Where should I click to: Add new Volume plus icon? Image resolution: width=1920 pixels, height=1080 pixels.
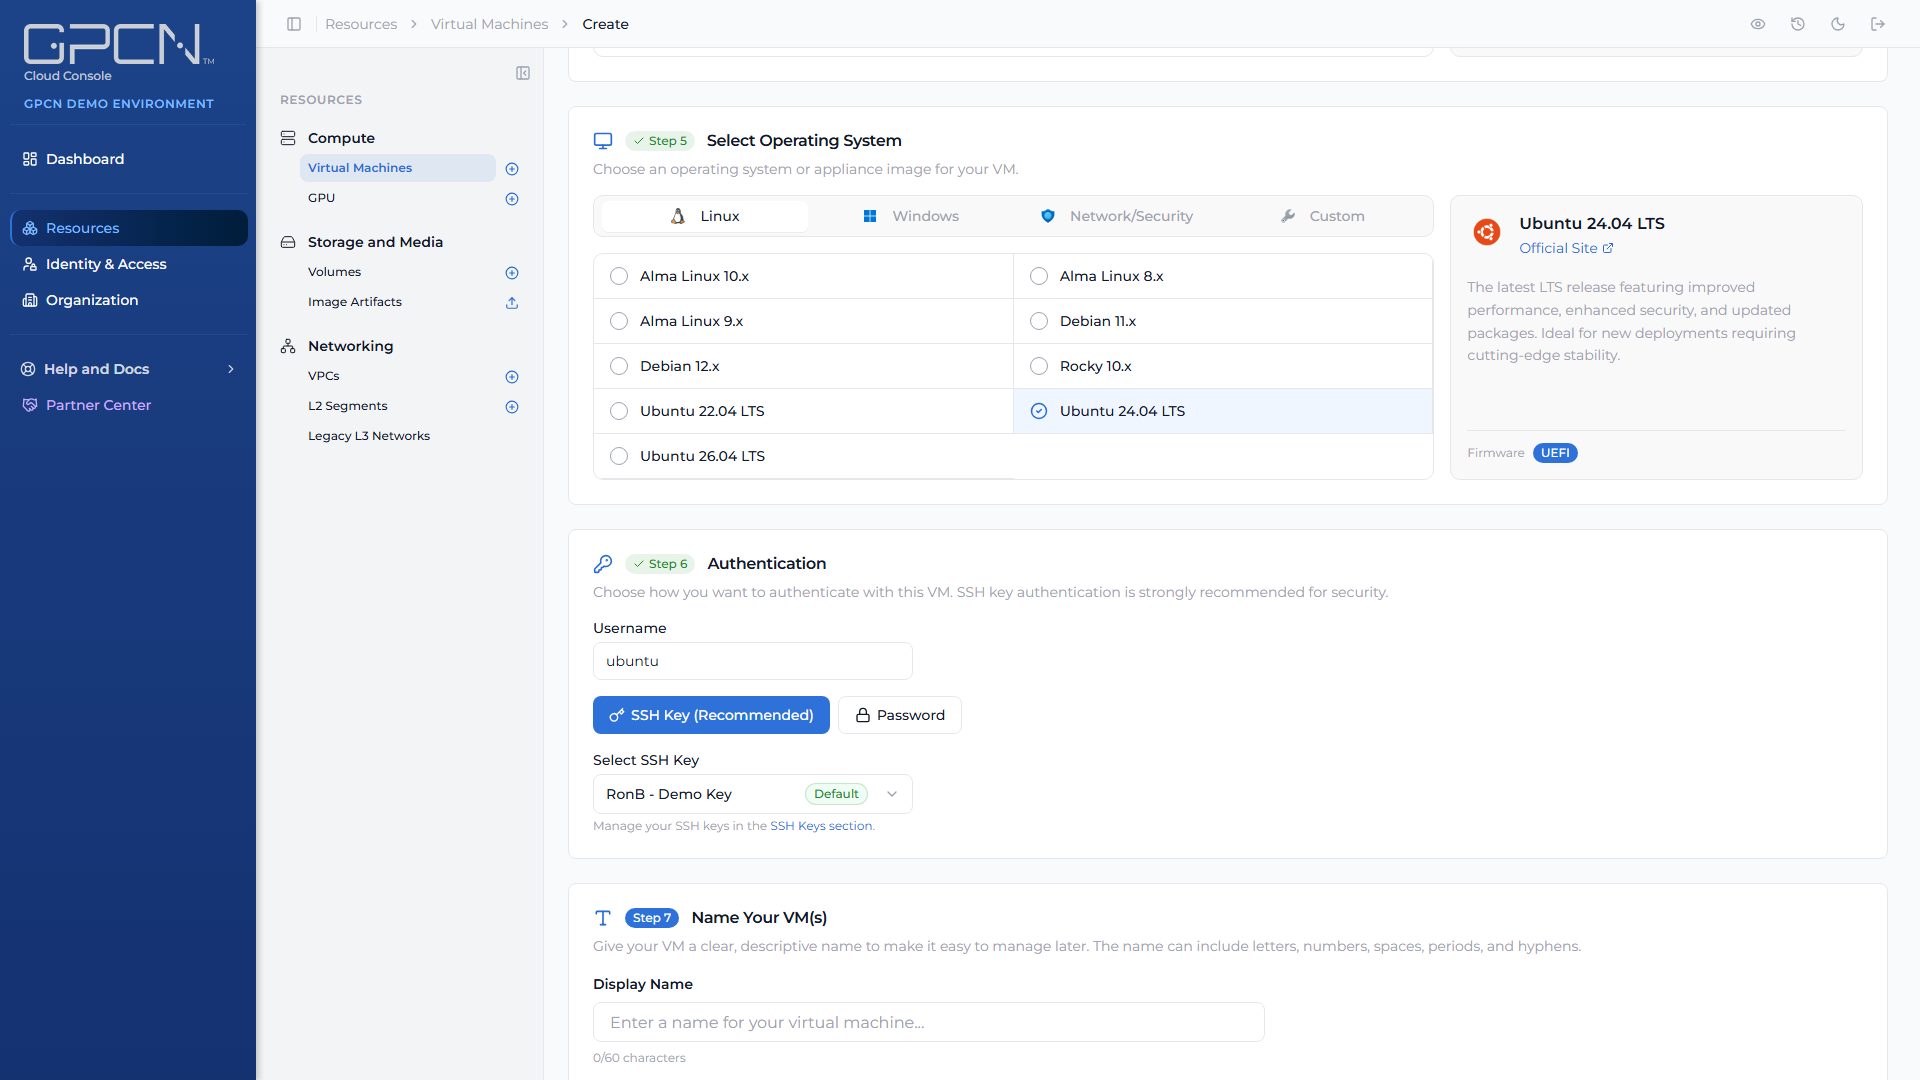(512, 273)
